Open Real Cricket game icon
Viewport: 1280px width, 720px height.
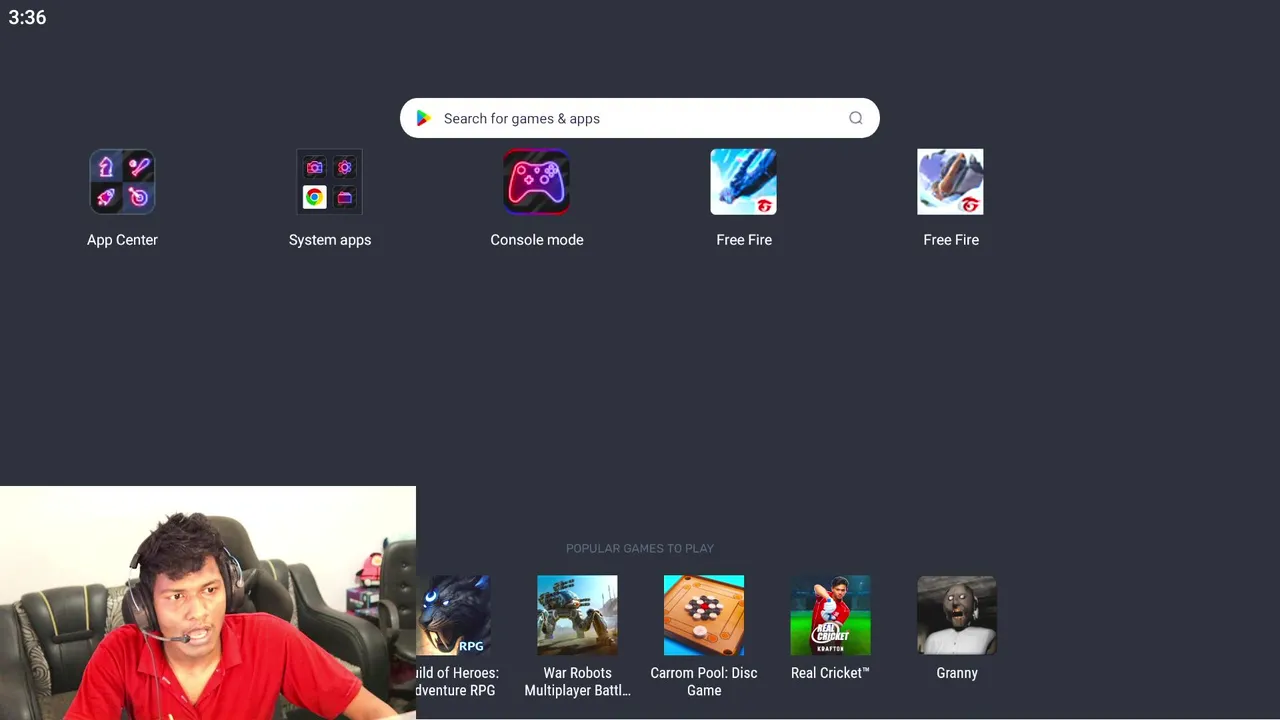tap(831, 615)
